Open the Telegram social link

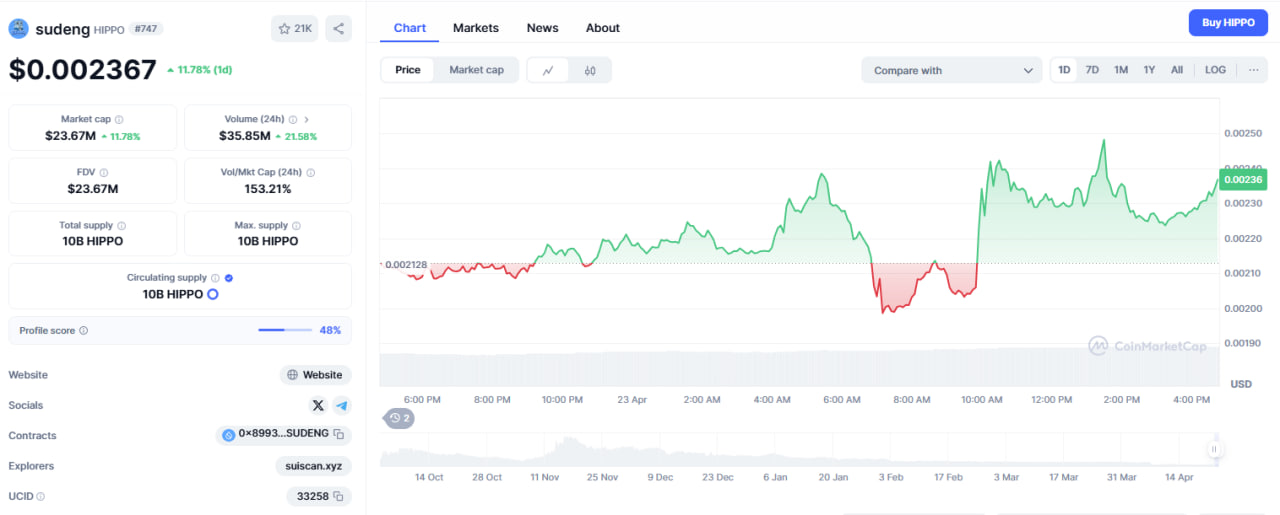pyautogui.click(x=342, y=405)
